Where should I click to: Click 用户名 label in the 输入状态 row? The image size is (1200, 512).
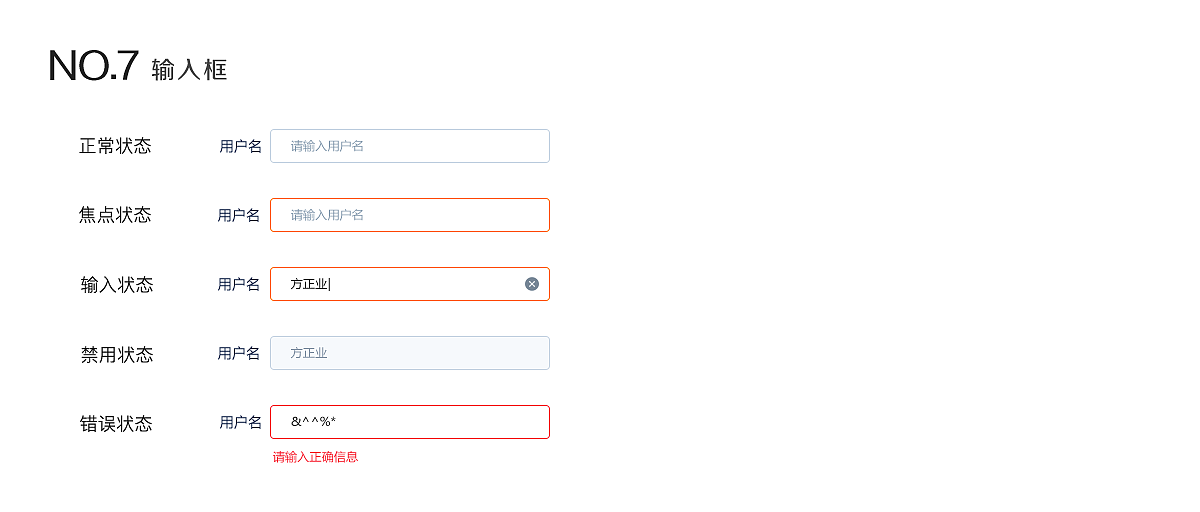point(239,284)
